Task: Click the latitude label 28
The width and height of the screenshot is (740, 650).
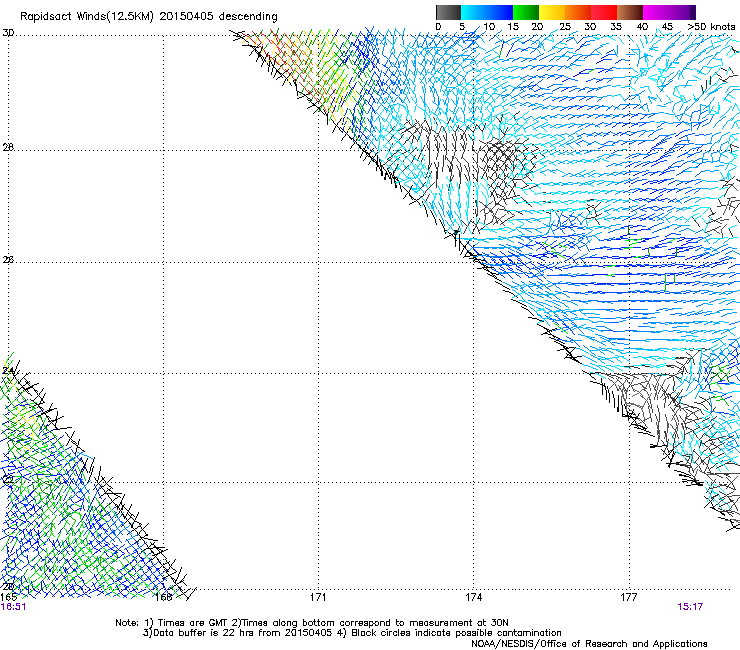Action: (x=8, y=147)
